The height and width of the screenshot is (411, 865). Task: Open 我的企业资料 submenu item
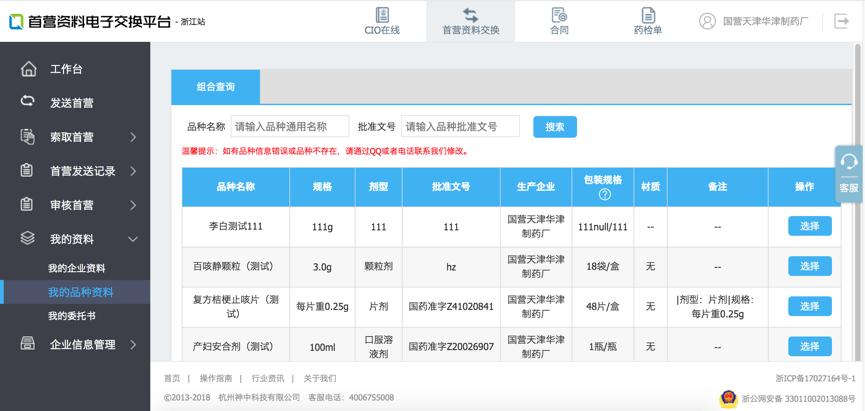tap(76, 269)
